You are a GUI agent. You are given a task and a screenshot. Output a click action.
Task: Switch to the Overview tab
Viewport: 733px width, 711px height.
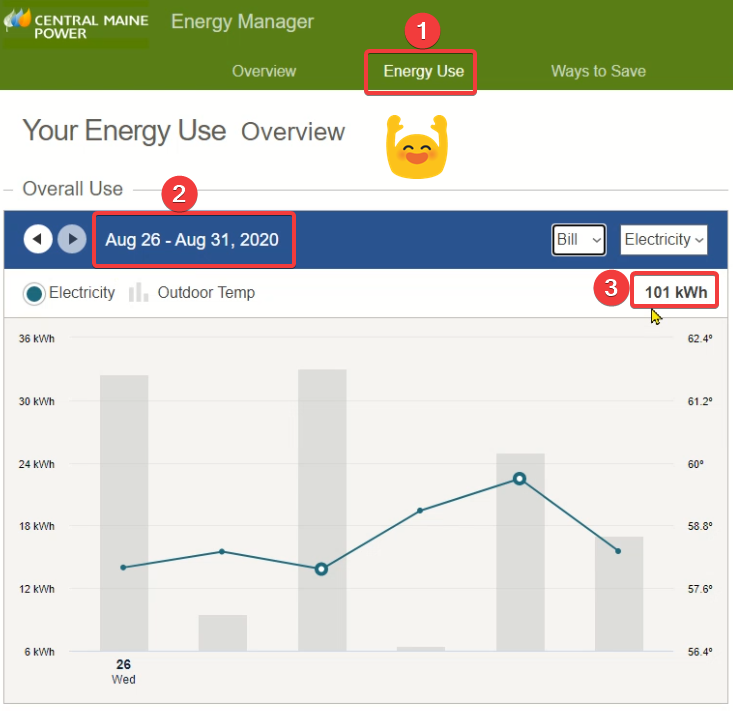264,71
